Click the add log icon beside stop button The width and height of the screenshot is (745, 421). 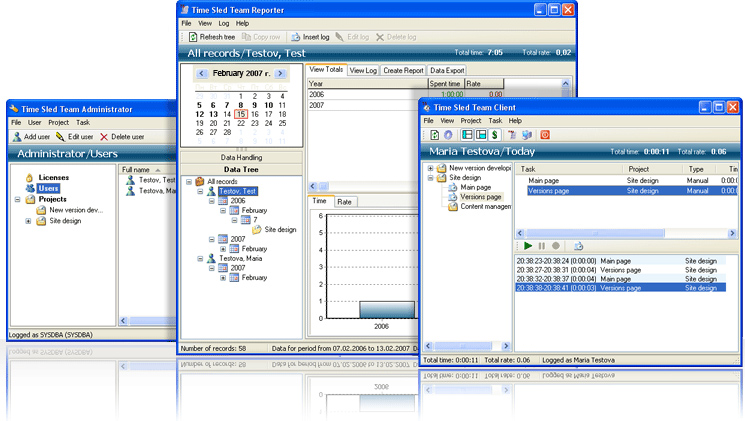[578, 246]
